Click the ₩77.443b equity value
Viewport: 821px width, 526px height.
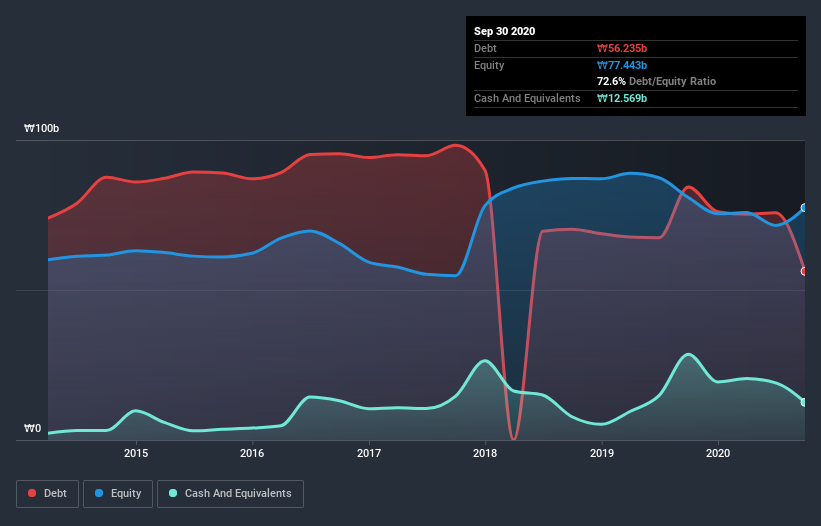(x=622, y=65)
